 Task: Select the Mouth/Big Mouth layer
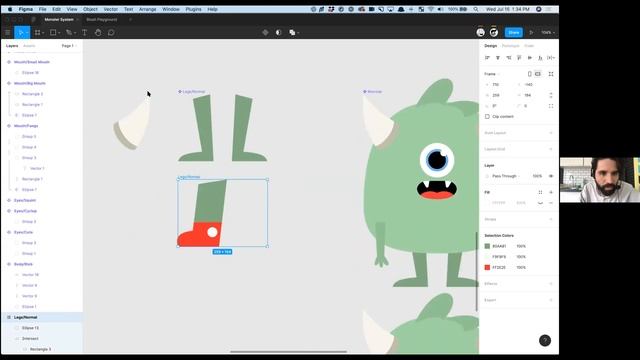tap(30, 83)
